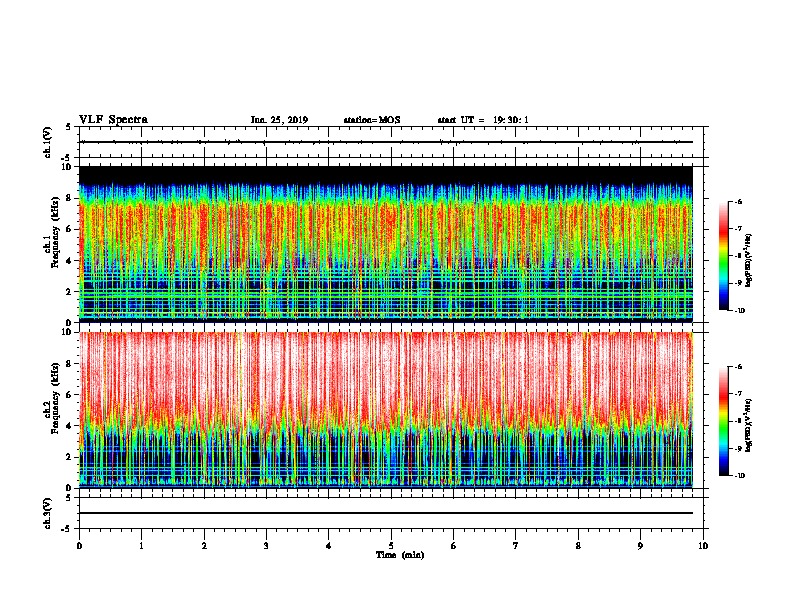The width and height of the screenshot is (792, 612).
Task: Click the "-7" label on upper color bar
Action: (x=738, y=229)
